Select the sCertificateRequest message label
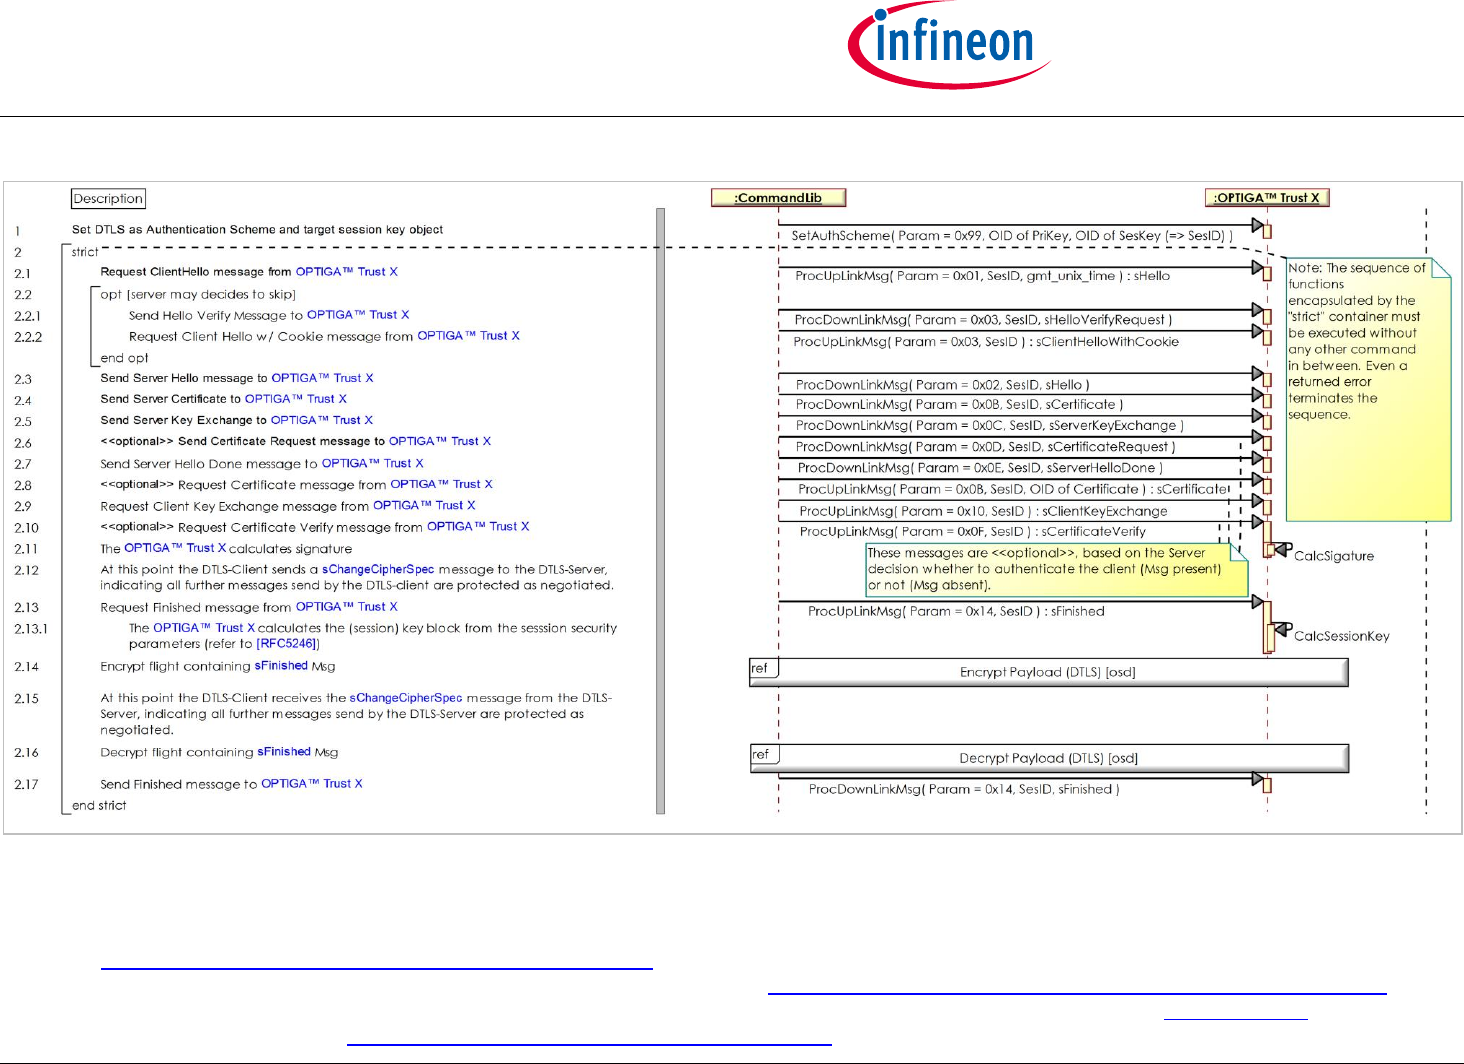 (x=986, y=447)
